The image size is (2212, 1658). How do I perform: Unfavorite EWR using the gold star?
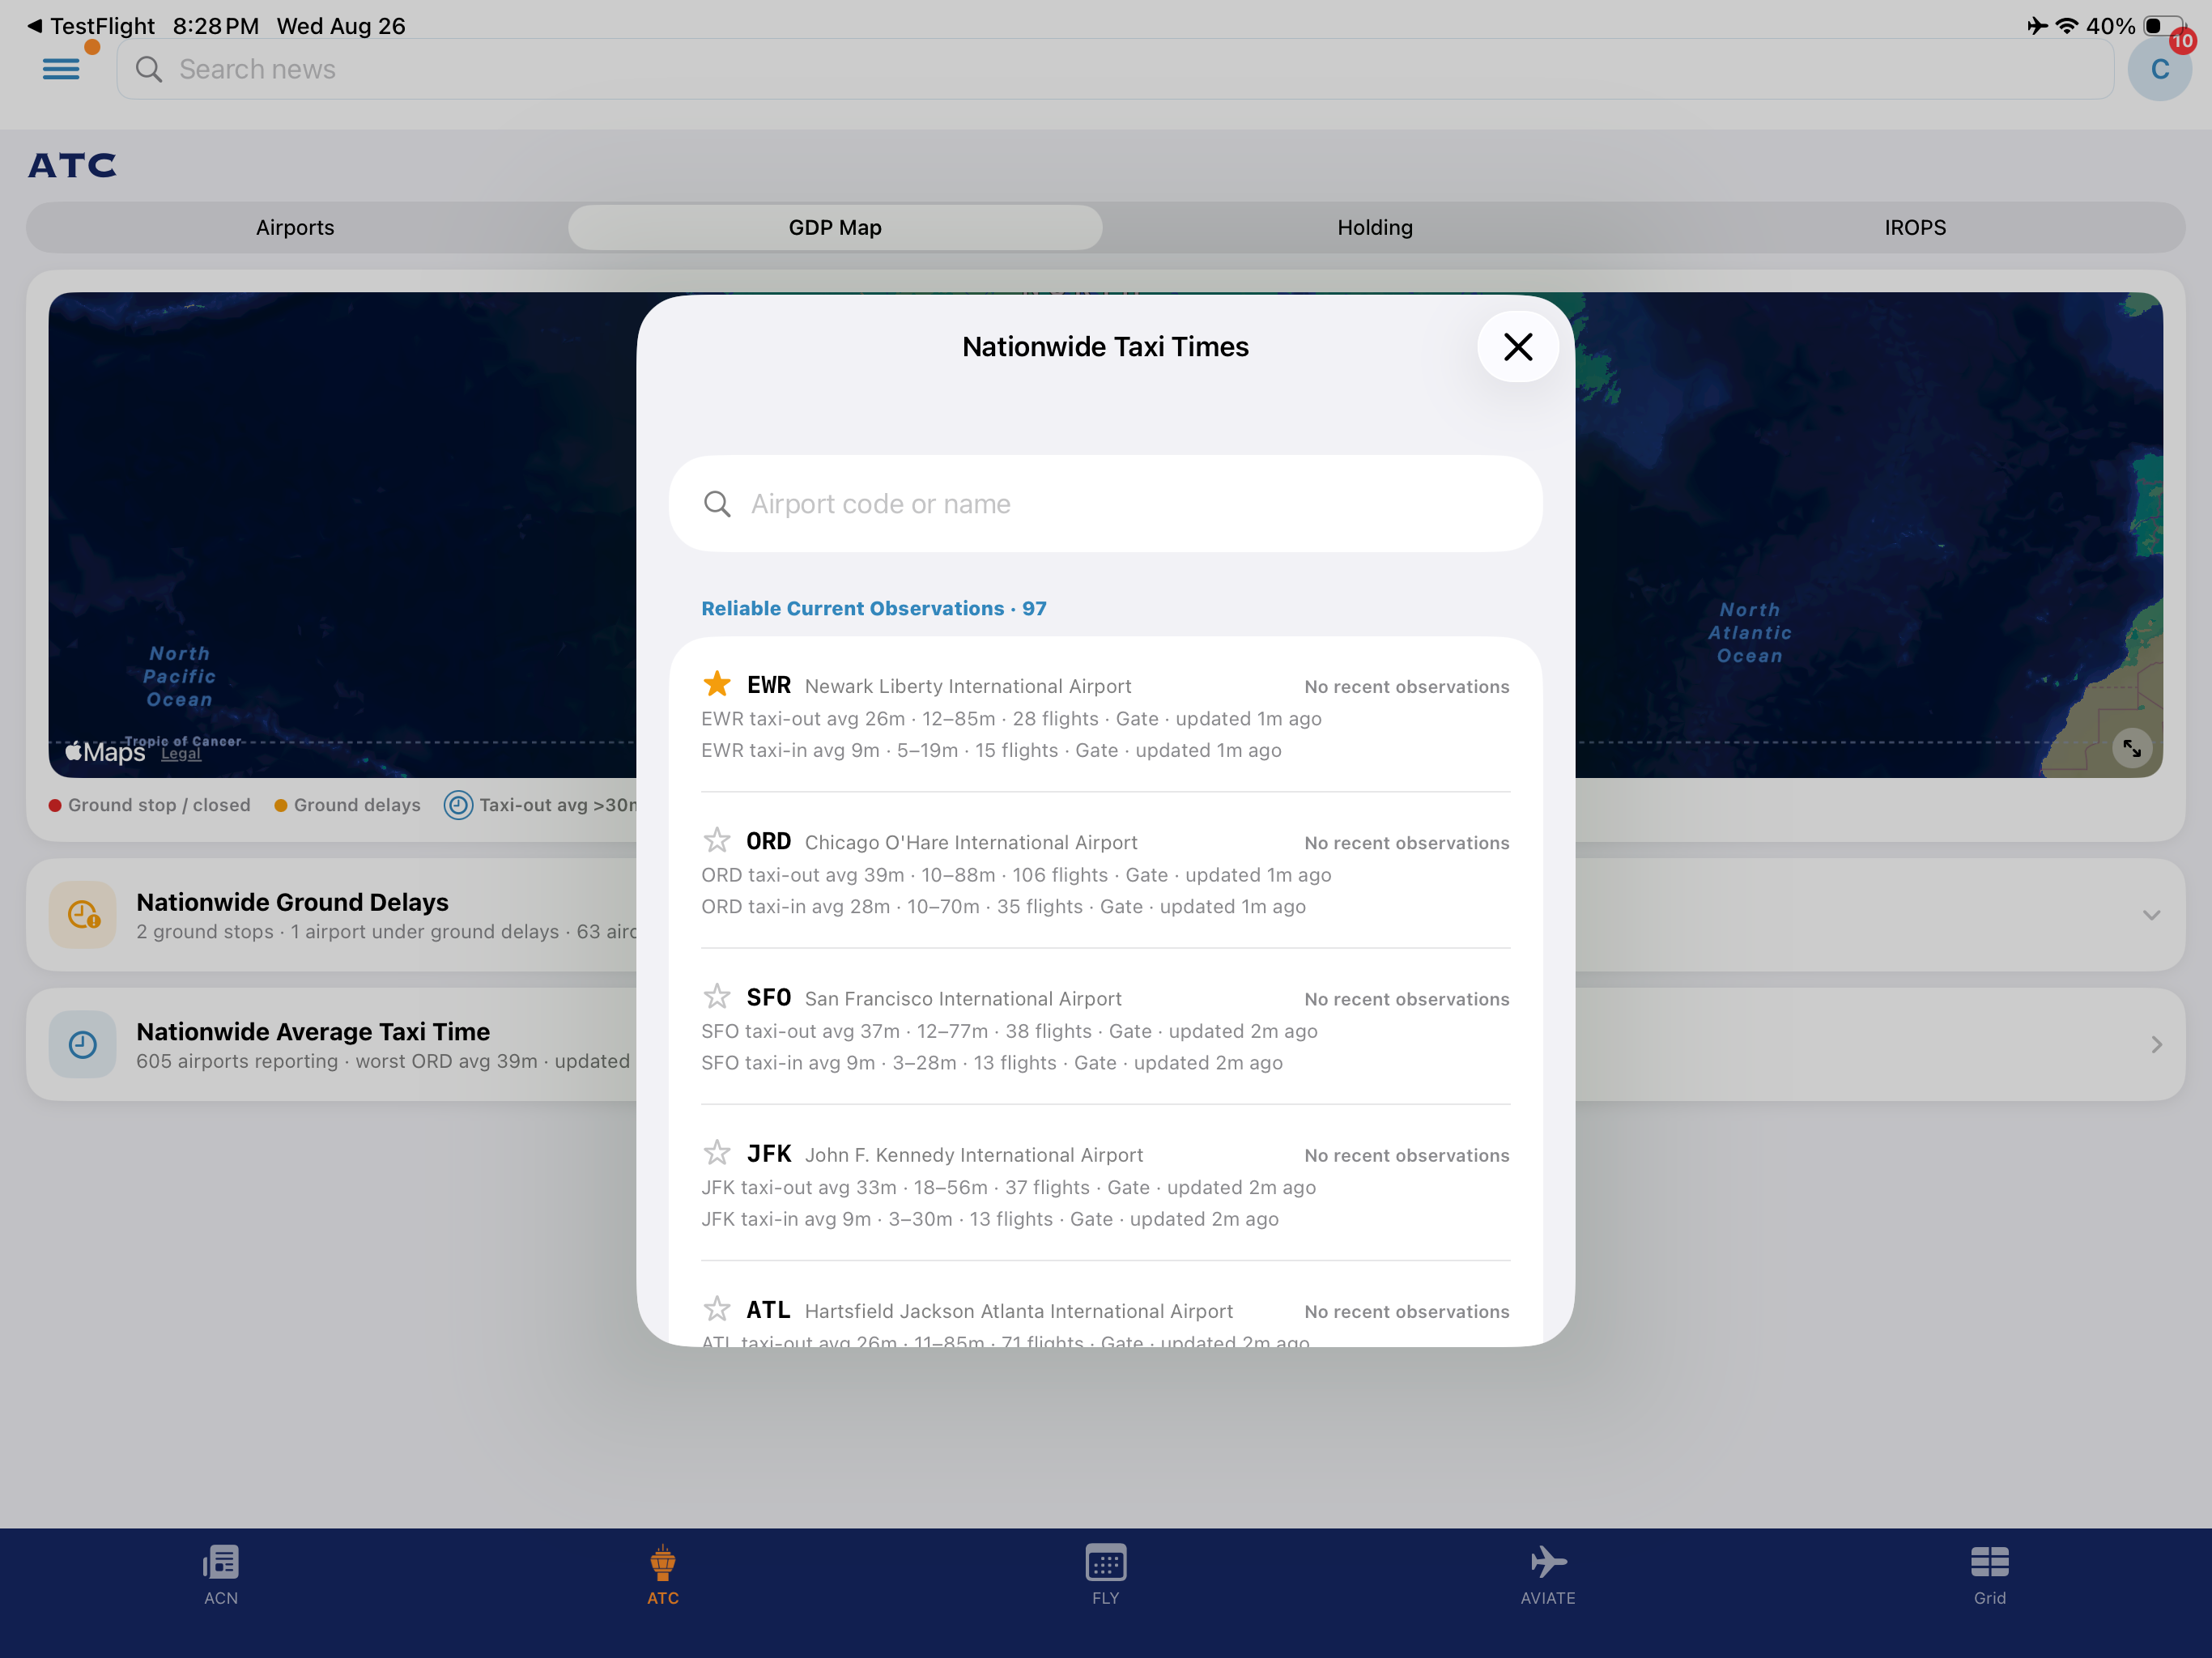point(717,684)
